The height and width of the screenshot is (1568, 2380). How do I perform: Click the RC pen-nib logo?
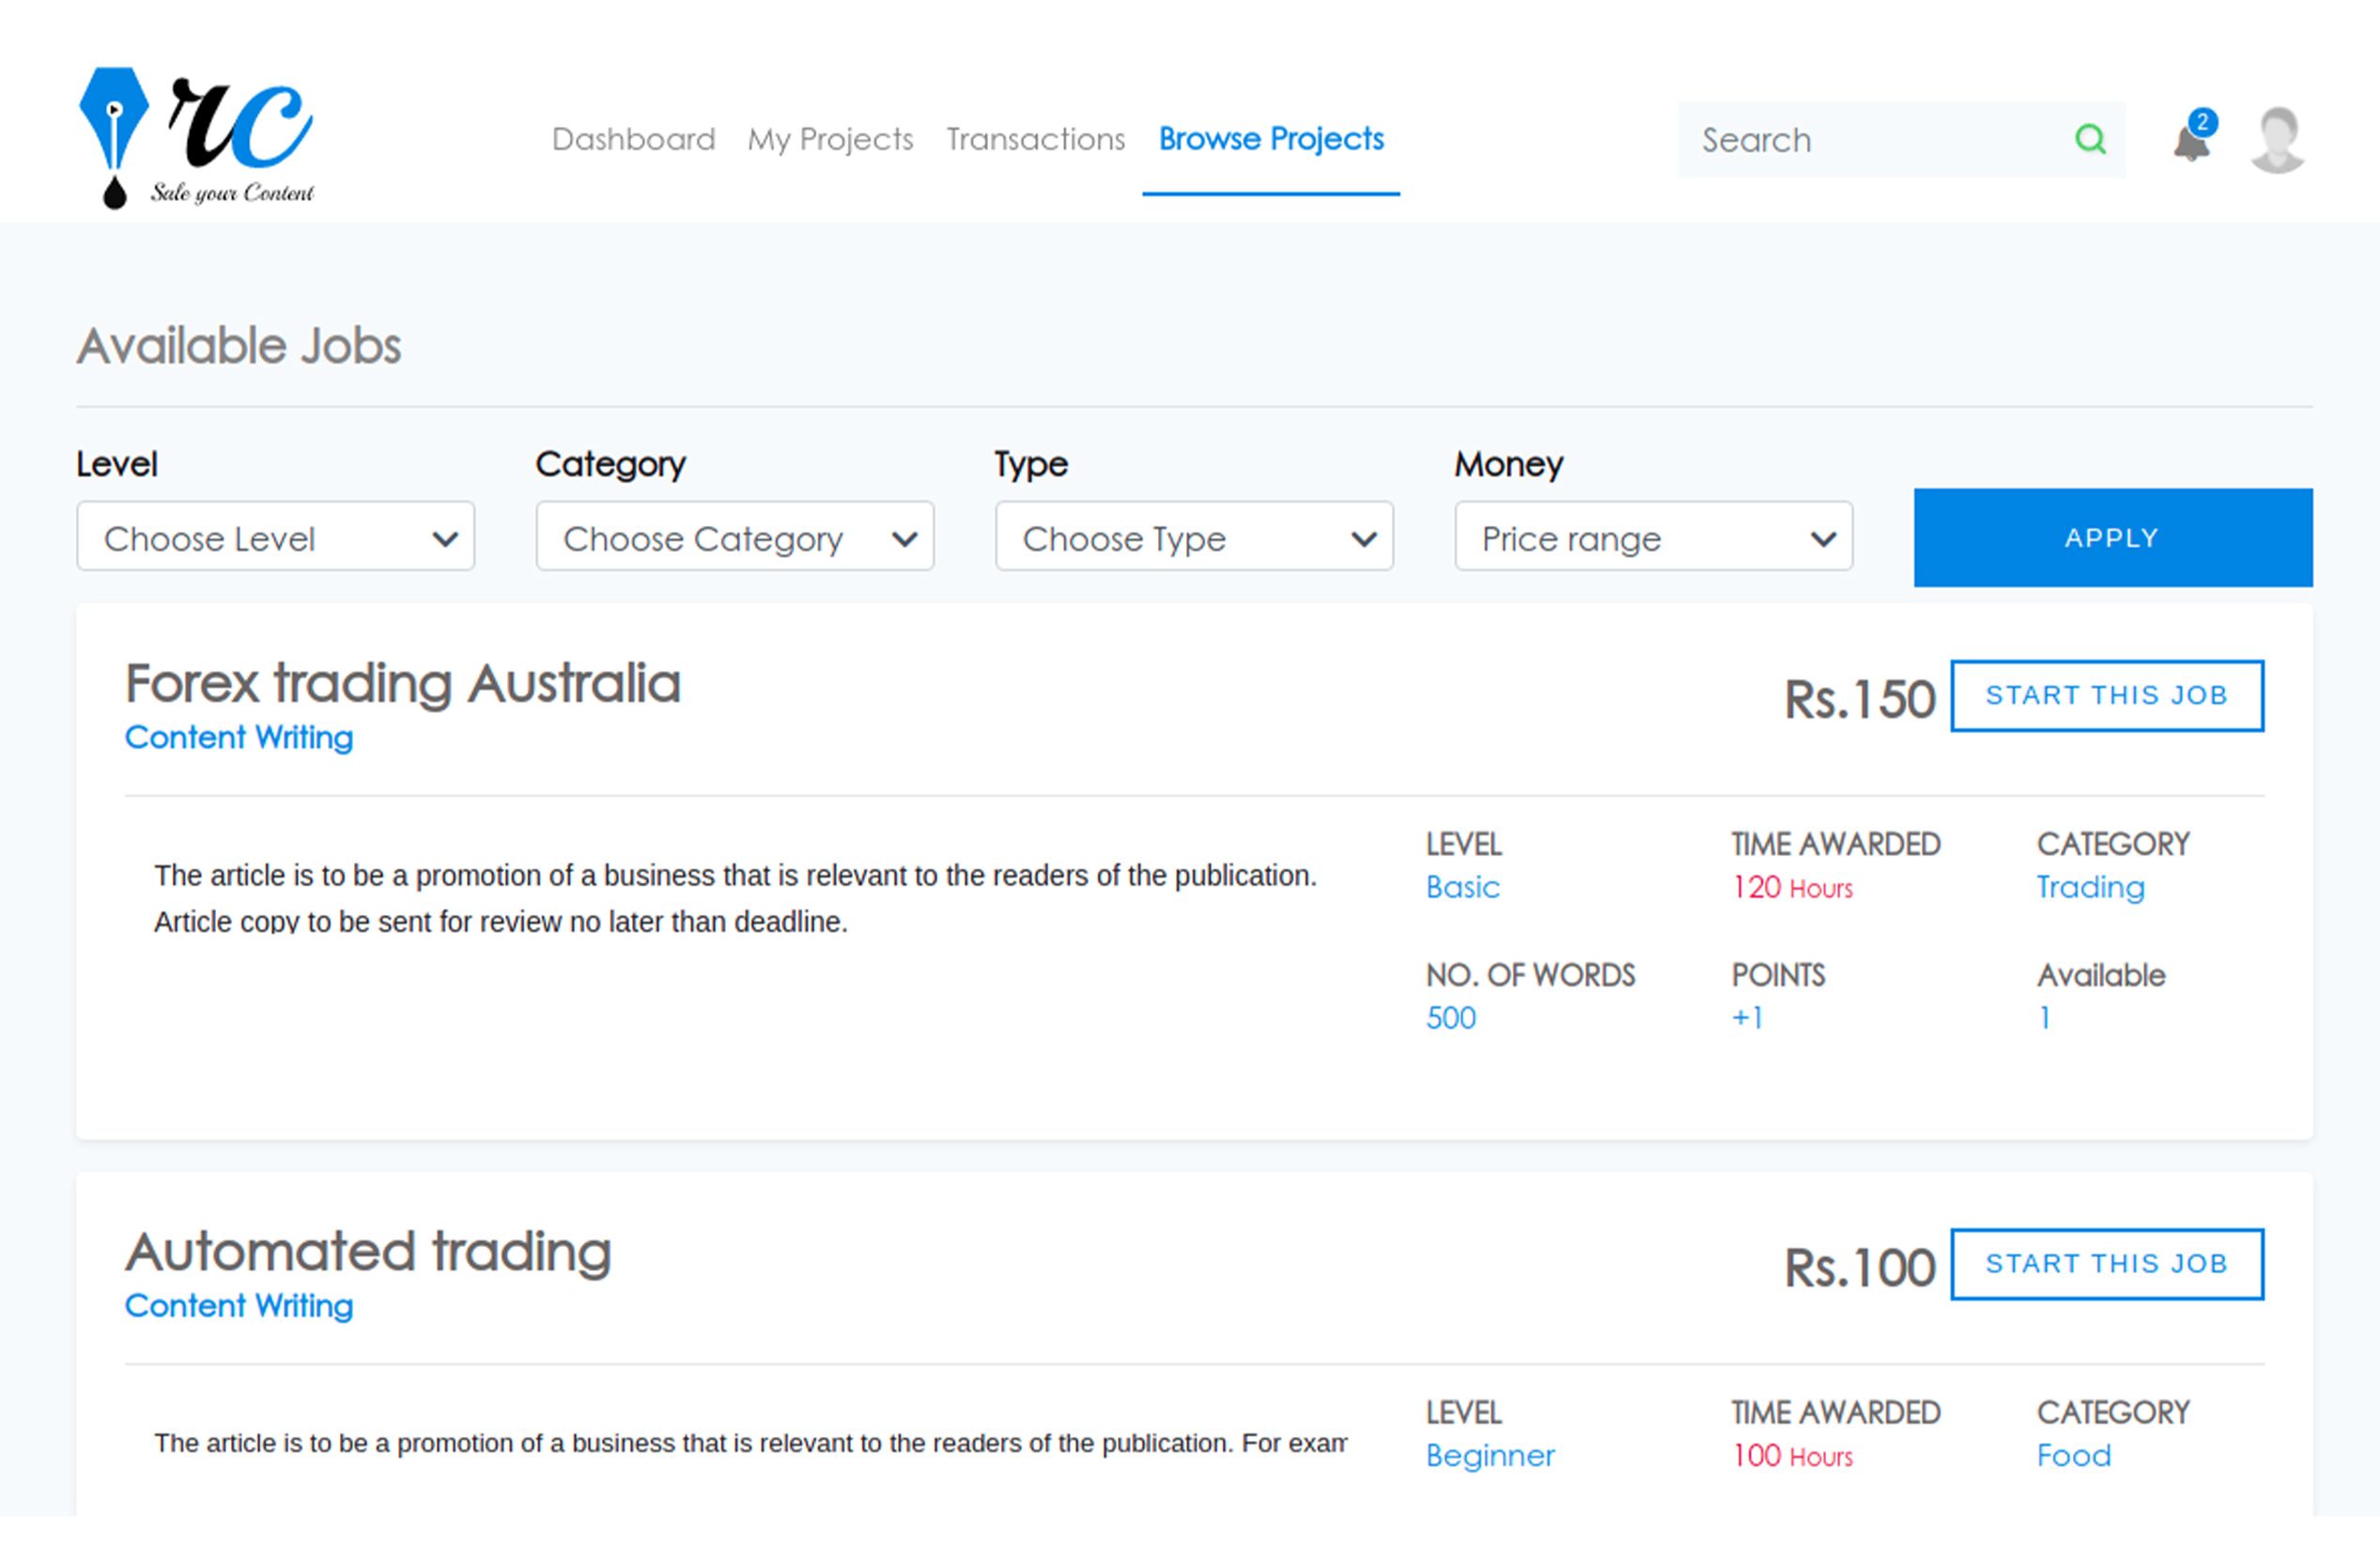pos(197,138)
